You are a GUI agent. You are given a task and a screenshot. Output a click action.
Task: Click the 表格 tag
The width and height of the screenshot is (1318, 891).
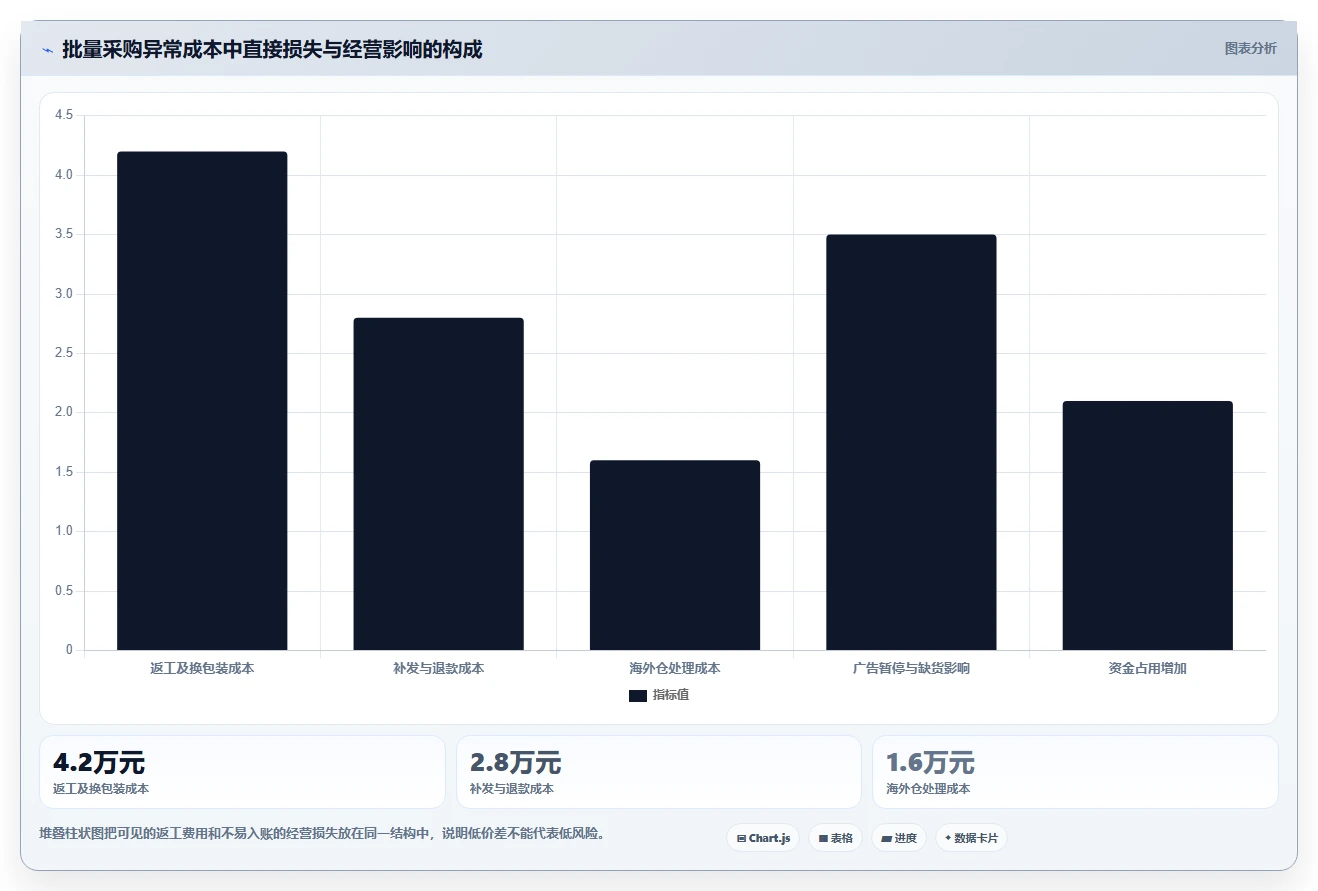click(835, 838)
